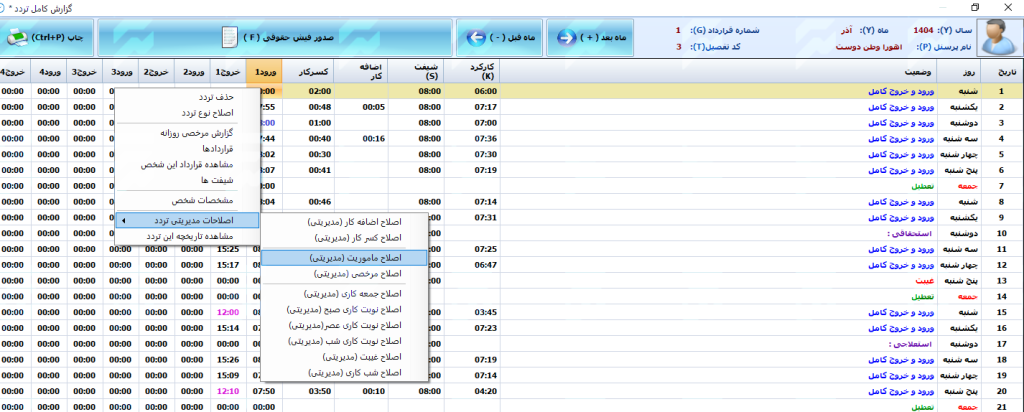This screenshot has height=412, width=1024.
Task: Click the printer icon on the چاپ button
Action: tap(19, 38)
